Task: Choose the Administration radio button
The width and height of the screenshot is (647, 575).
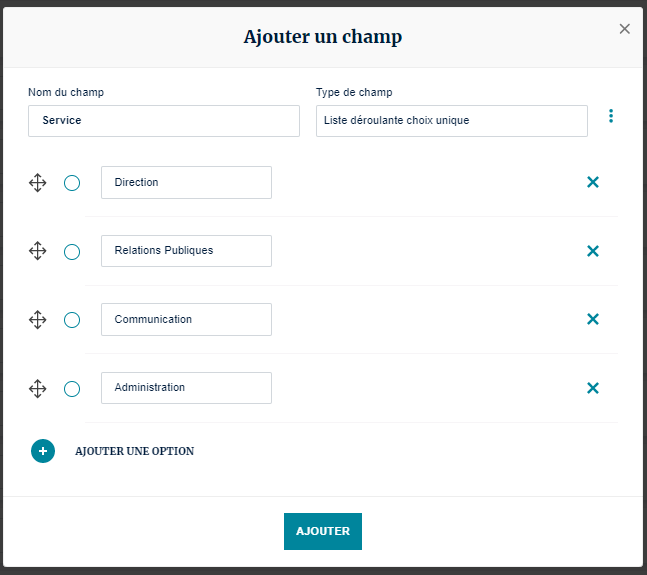Action: coord(72,389)
